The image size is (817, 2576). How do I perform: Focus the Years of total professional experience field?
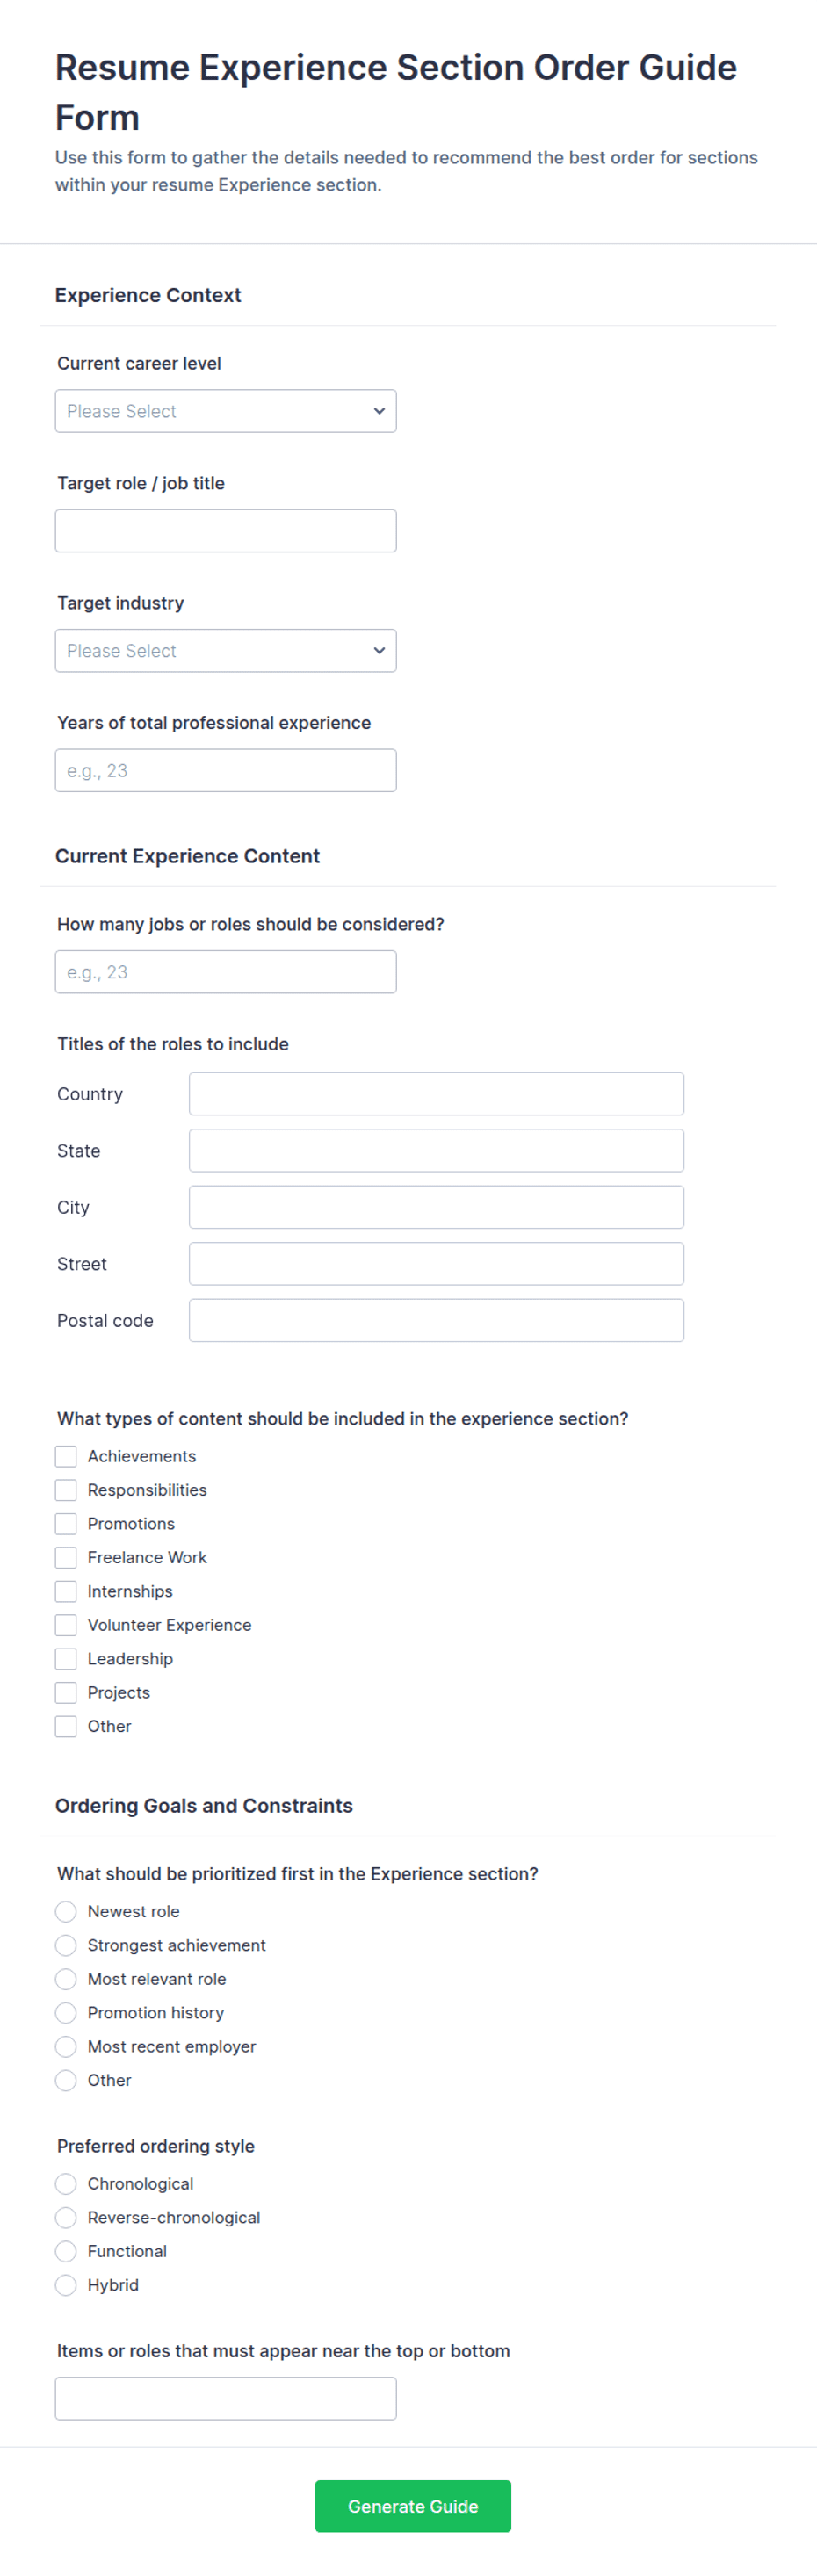click(225, 771)
